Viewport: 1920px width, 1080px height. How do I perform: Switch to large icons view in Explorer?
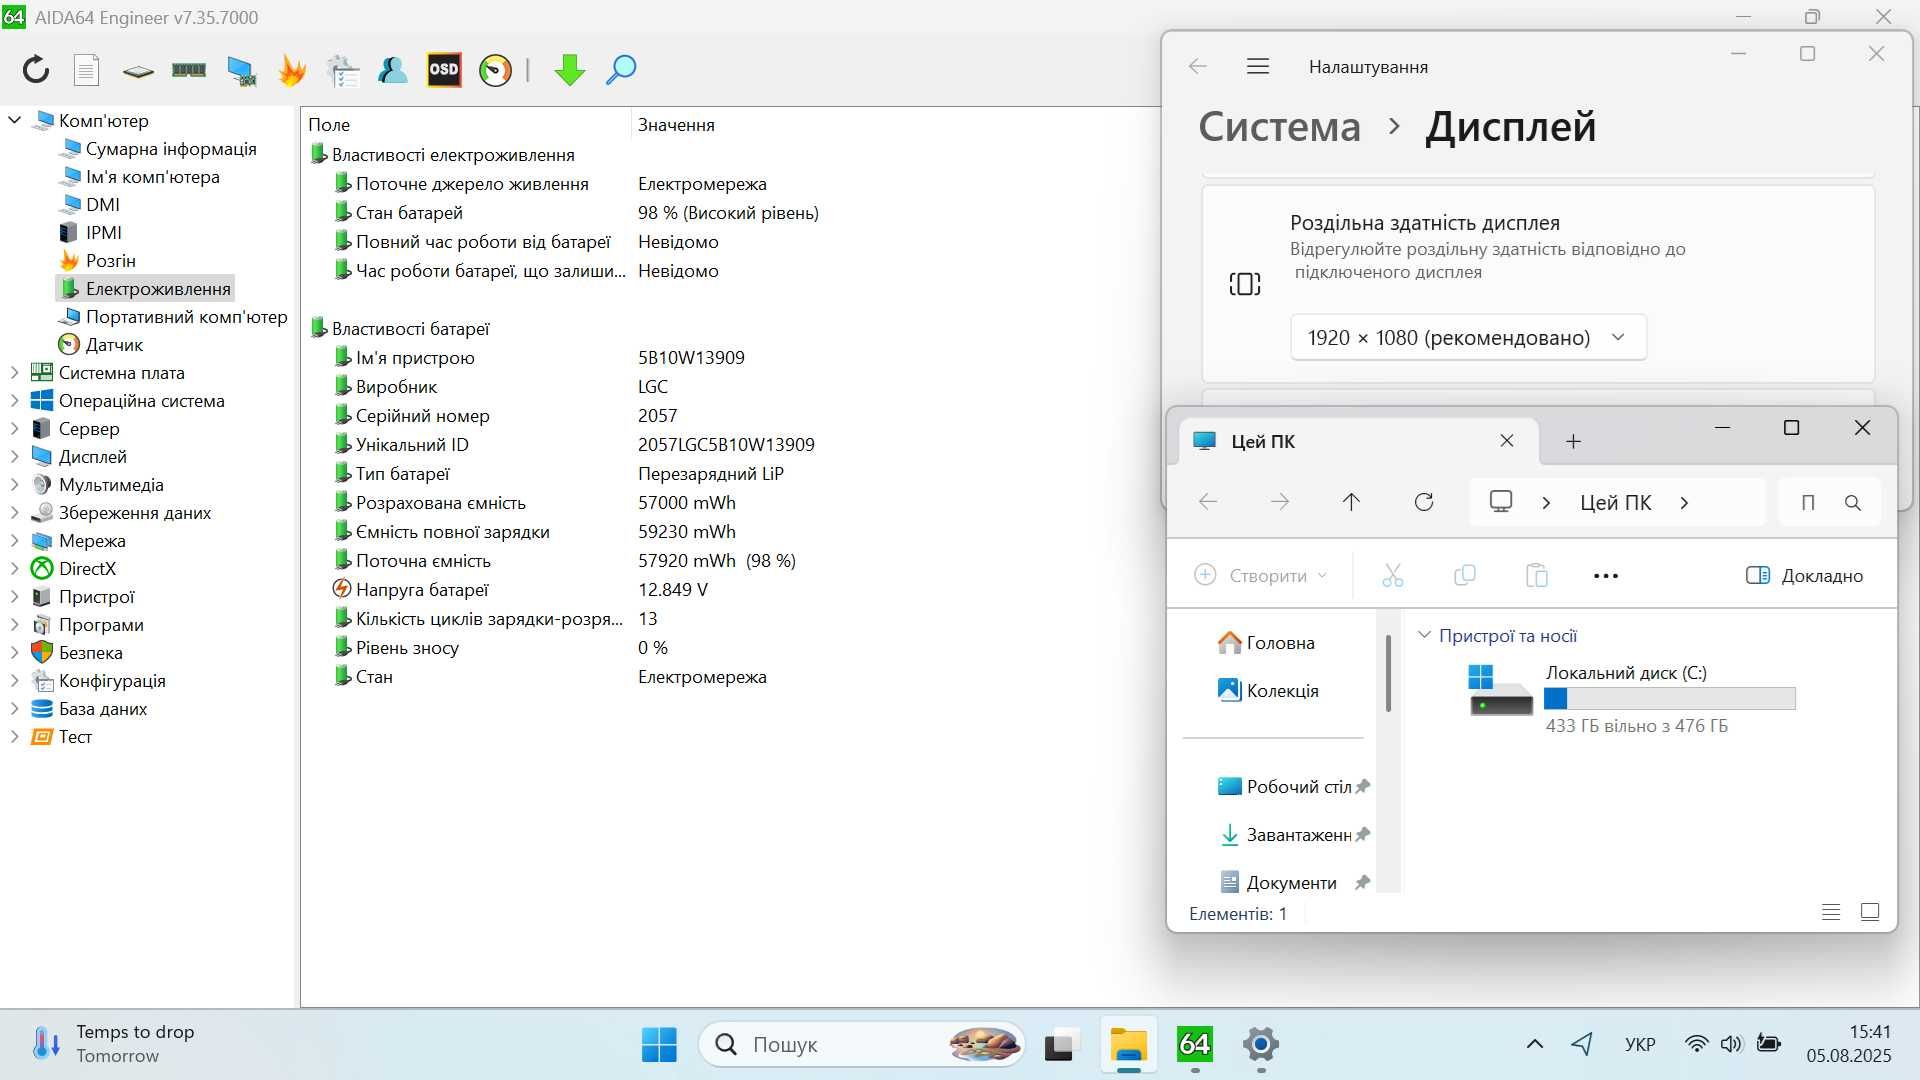pyautogui.click(x=1870, y=912)
